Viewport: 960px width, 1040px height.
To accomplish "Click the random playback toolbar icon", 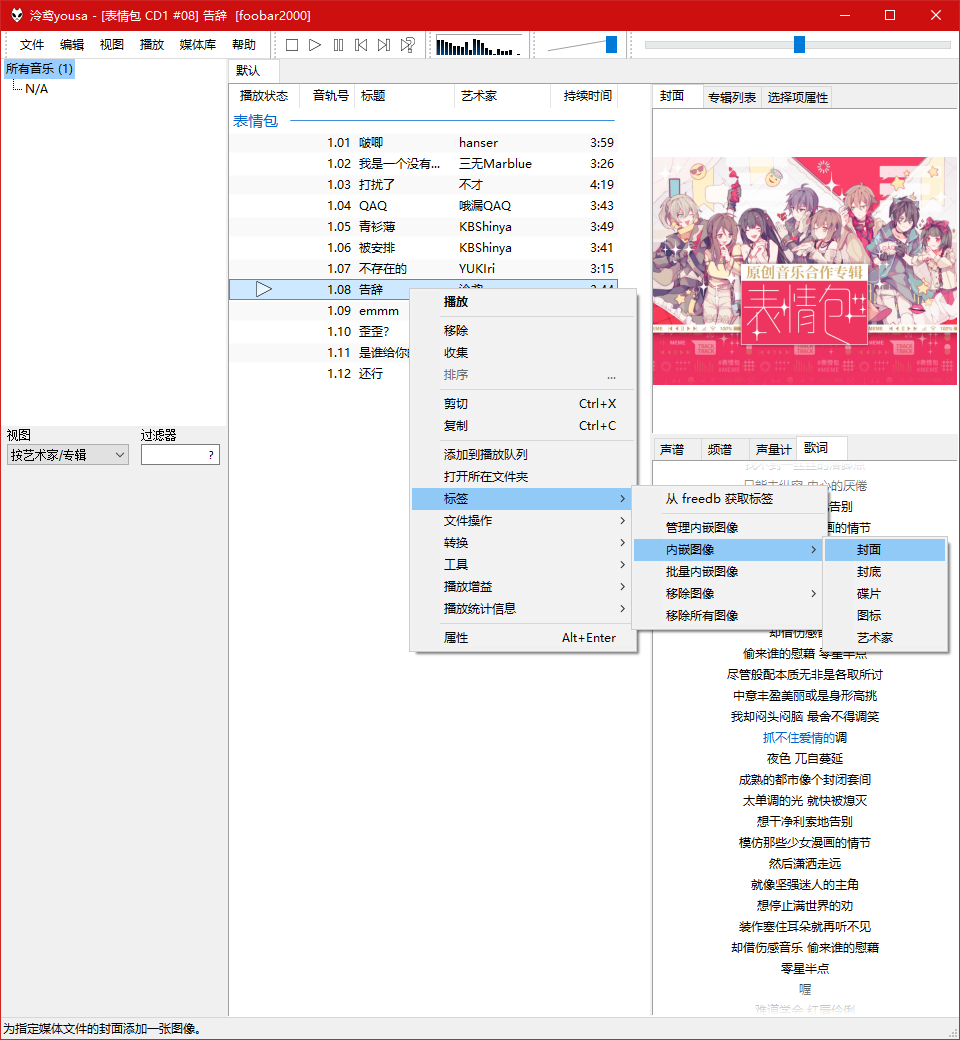I will tap(407, 45).
